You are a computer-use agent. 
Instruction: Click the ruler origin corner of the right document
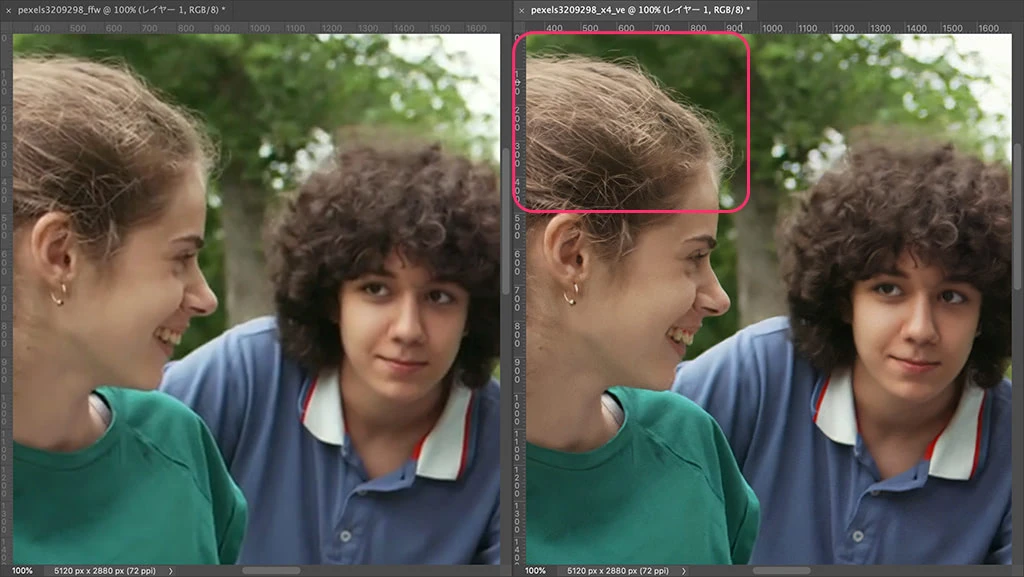click(x=518, y=28)
